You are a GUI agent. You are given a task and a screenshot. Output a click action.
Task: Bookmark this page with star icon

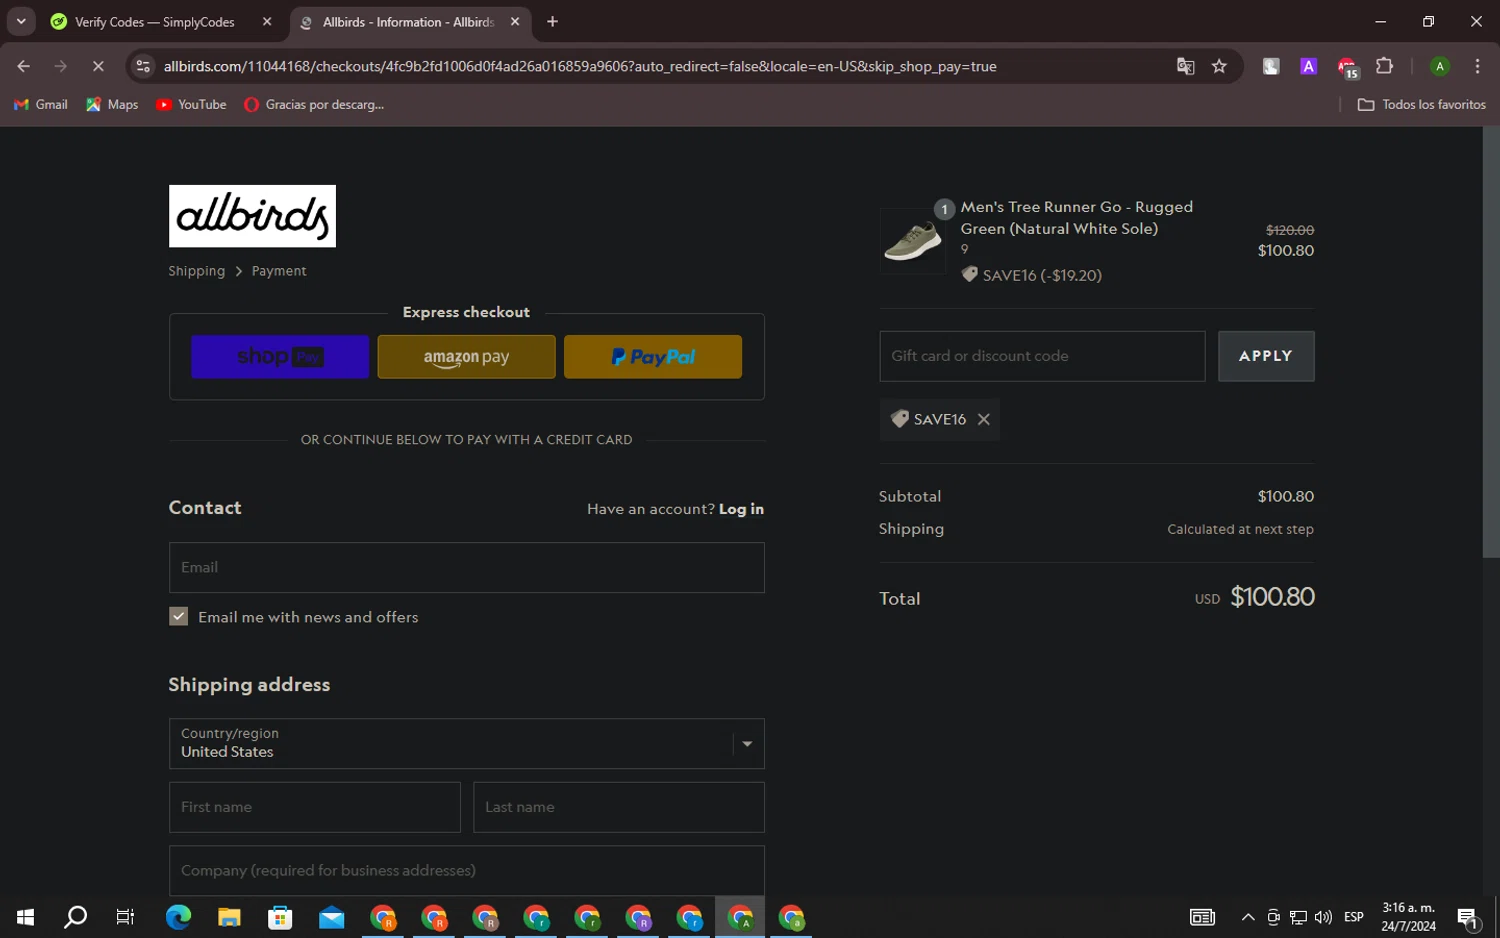tap(1219, 66)
